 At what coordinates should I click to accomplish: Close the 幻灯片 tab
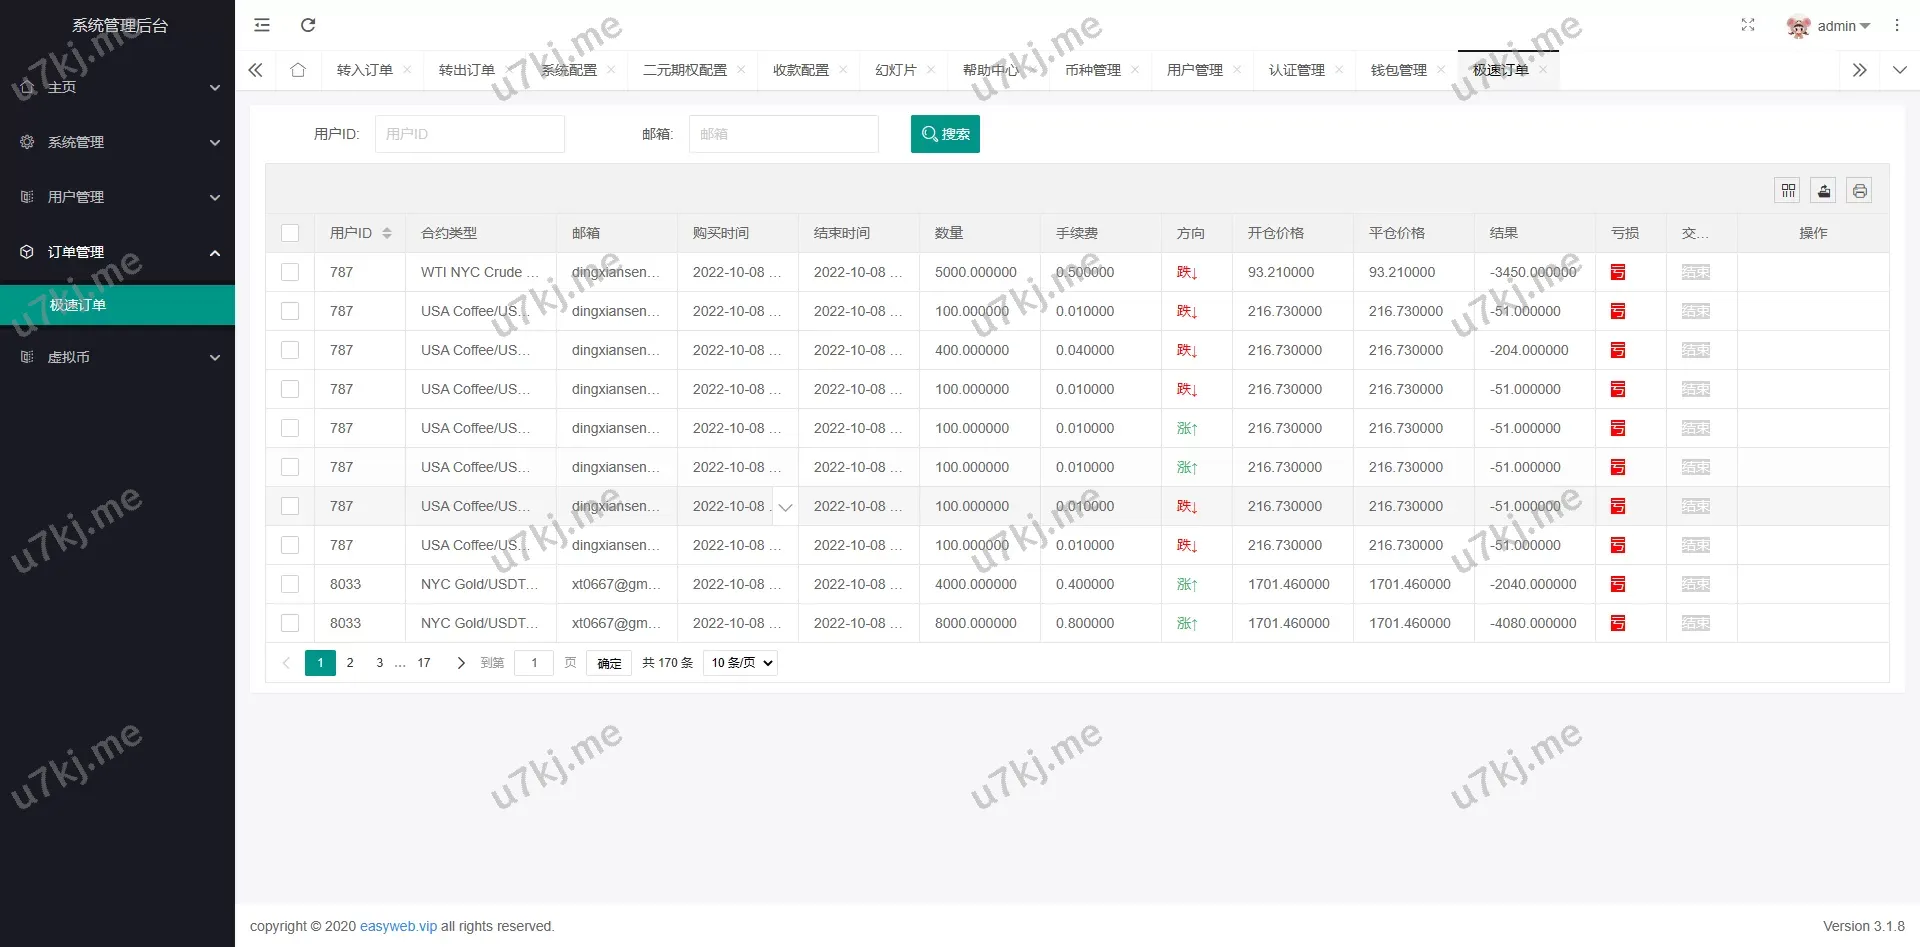[x=931, y=70]
